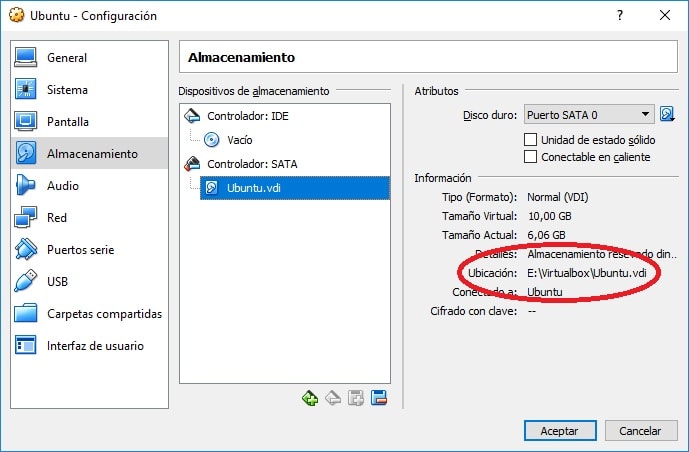689x452 pixels.
Task: Click the Carpetas compartidas folder icon
Action: click(x=25, y=313)
